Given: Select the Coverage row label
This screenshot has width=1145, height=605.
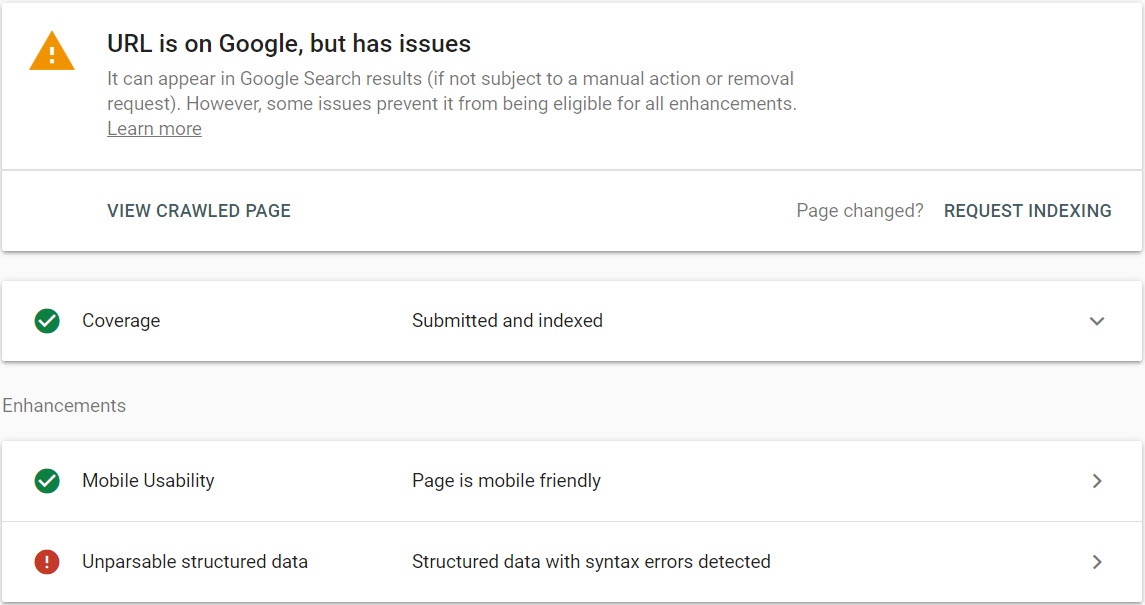Looking at the screenshot, I should (x=121, y=320).
